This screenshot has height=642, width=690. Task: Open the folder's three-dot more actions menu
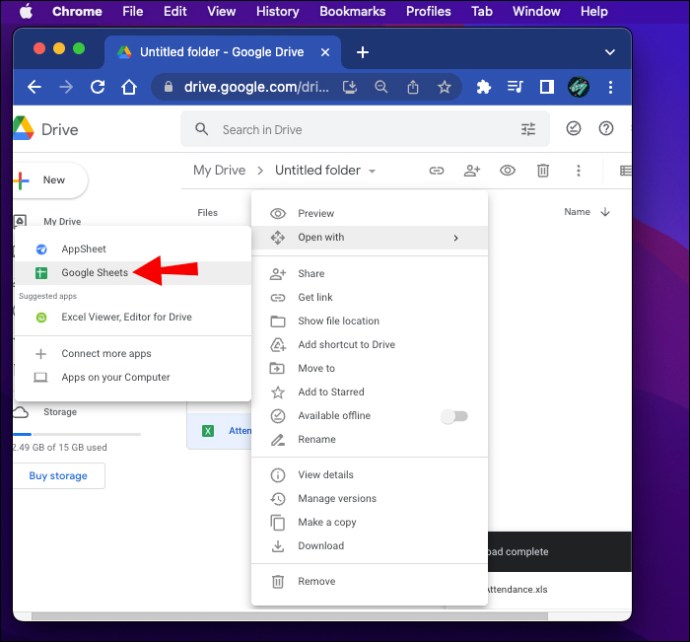[x=578, y=170]
